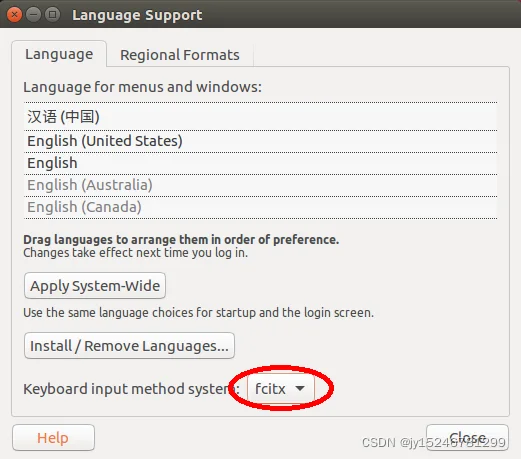Minimize the Language Support window

tap(33, 15)
